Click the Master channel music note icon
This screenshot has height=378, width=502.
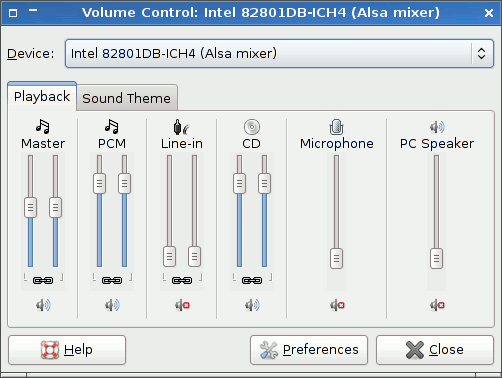point(43,127)
